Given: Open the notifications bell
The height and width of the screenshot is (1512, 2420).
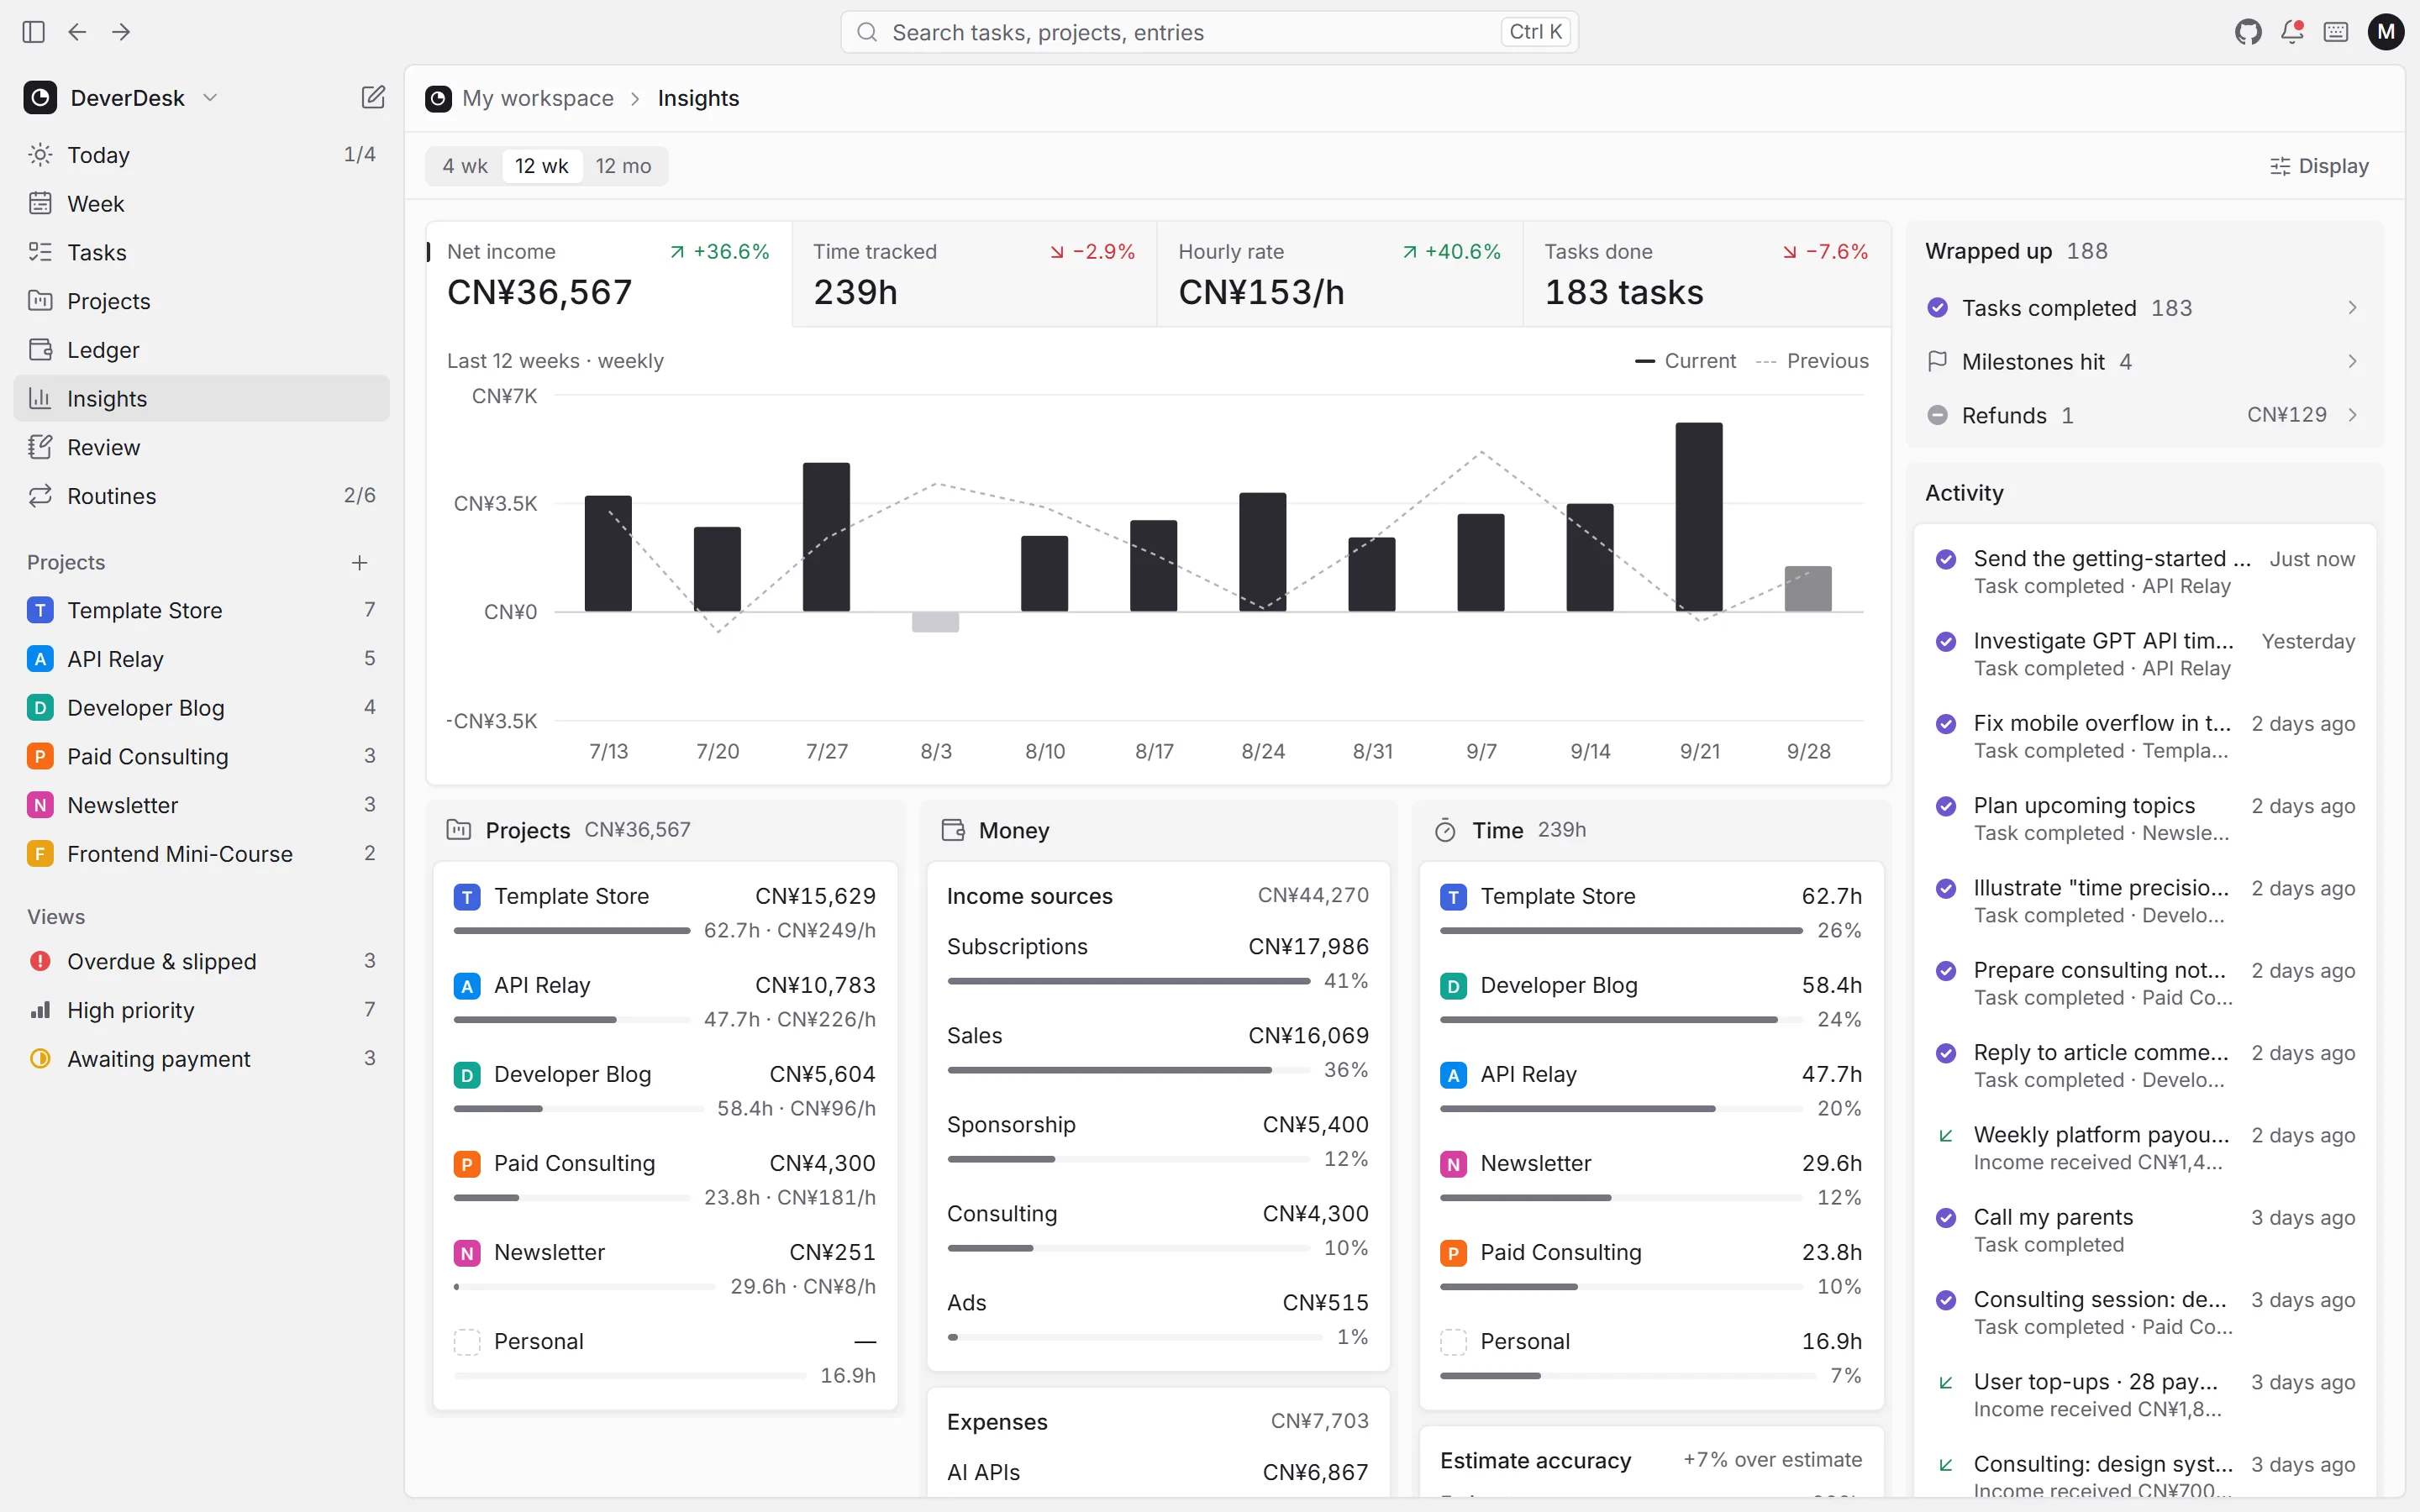Looking at the screenshot, I should pos(2292,32).
